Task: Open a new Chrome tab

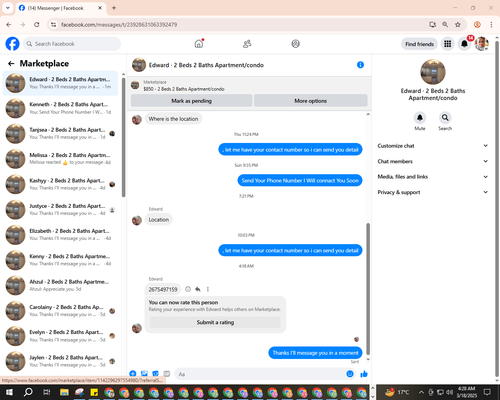Action: tap(114, 8)
